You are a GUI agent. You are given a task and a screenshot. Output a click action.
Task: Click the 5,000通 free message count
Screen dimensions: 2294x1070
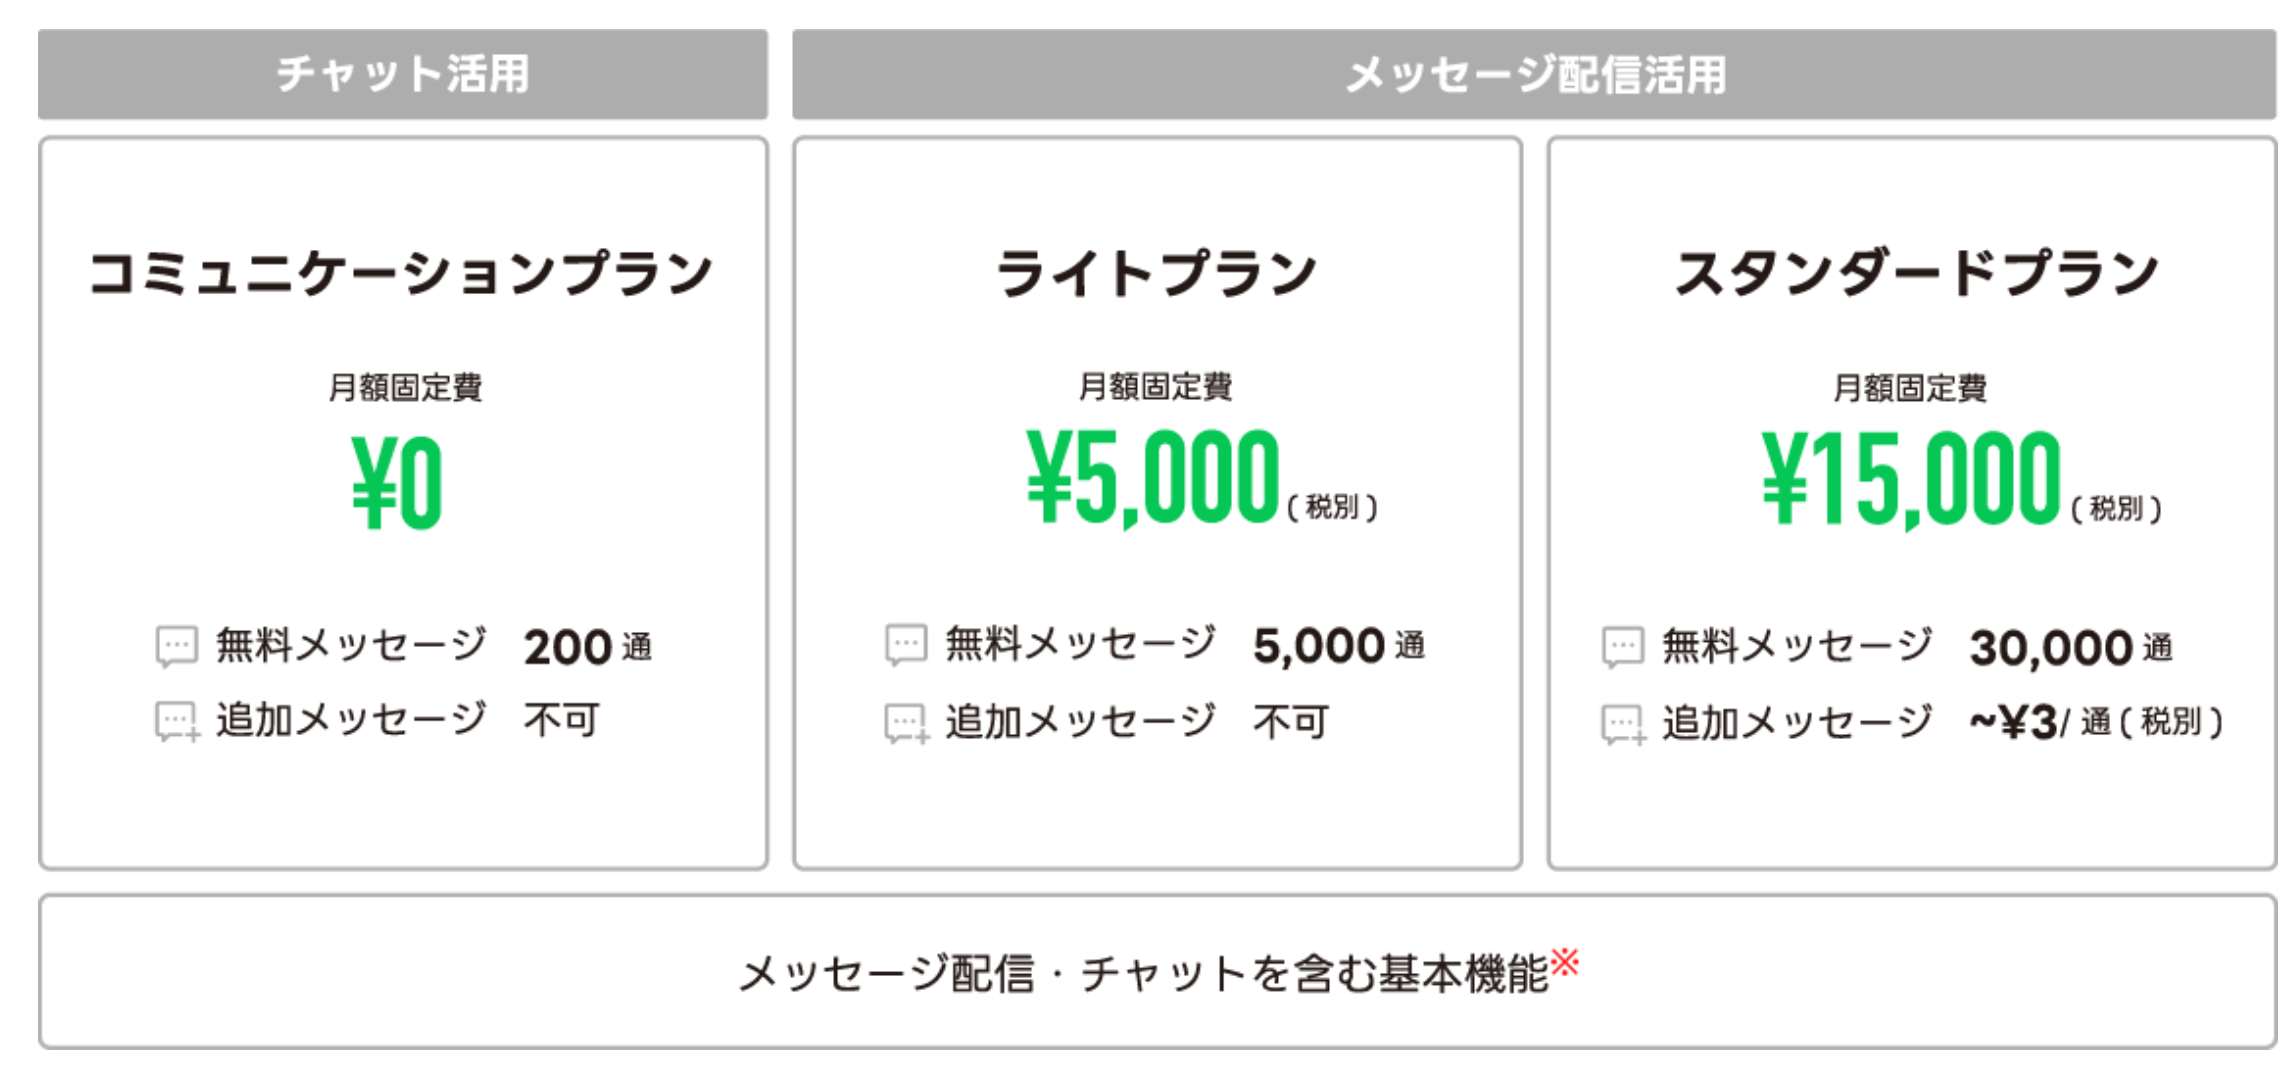pos(1339,646)
